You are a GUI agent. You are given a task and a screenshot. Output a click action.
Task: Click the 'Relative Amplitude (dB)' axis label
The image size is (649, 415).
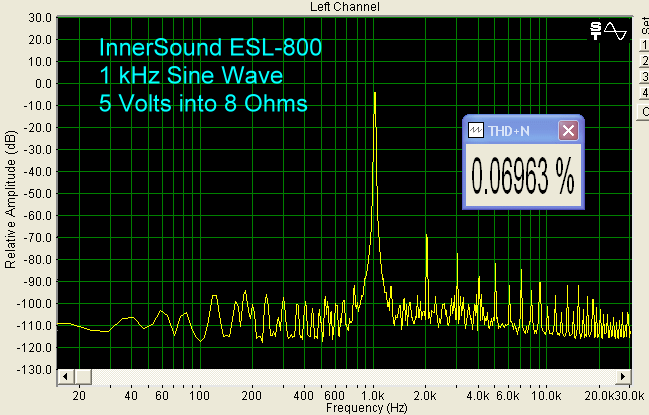pos(10,199)
